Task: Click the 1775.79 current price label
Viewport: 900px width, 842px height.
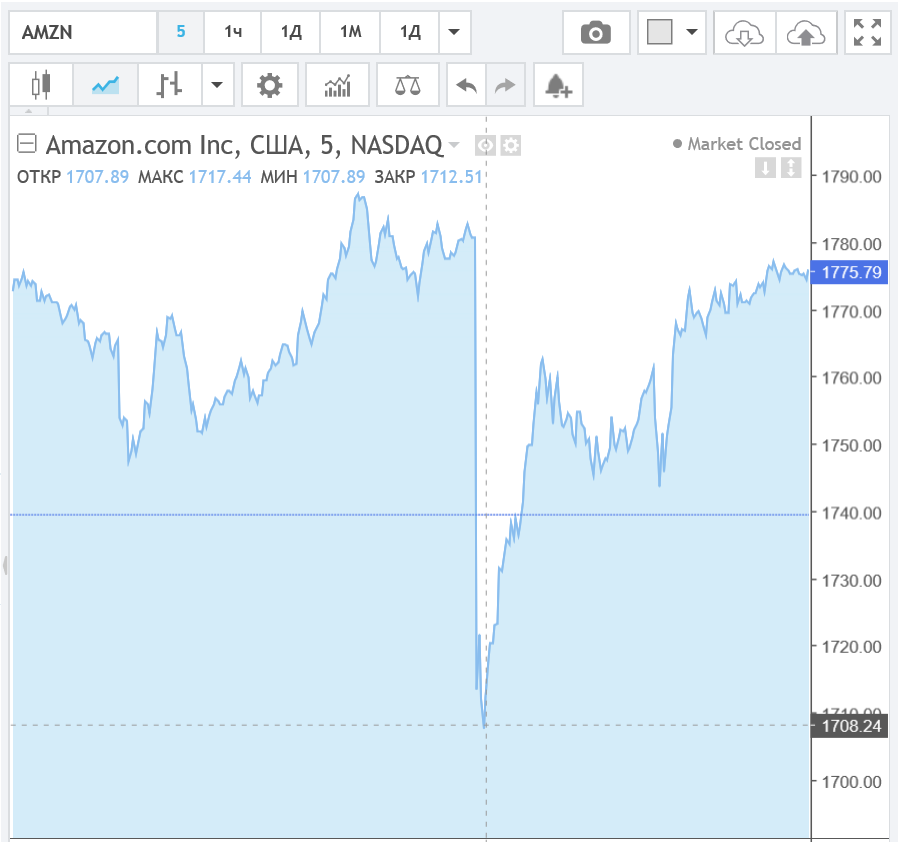Action: pyautogui.click(x=849, y=271)
